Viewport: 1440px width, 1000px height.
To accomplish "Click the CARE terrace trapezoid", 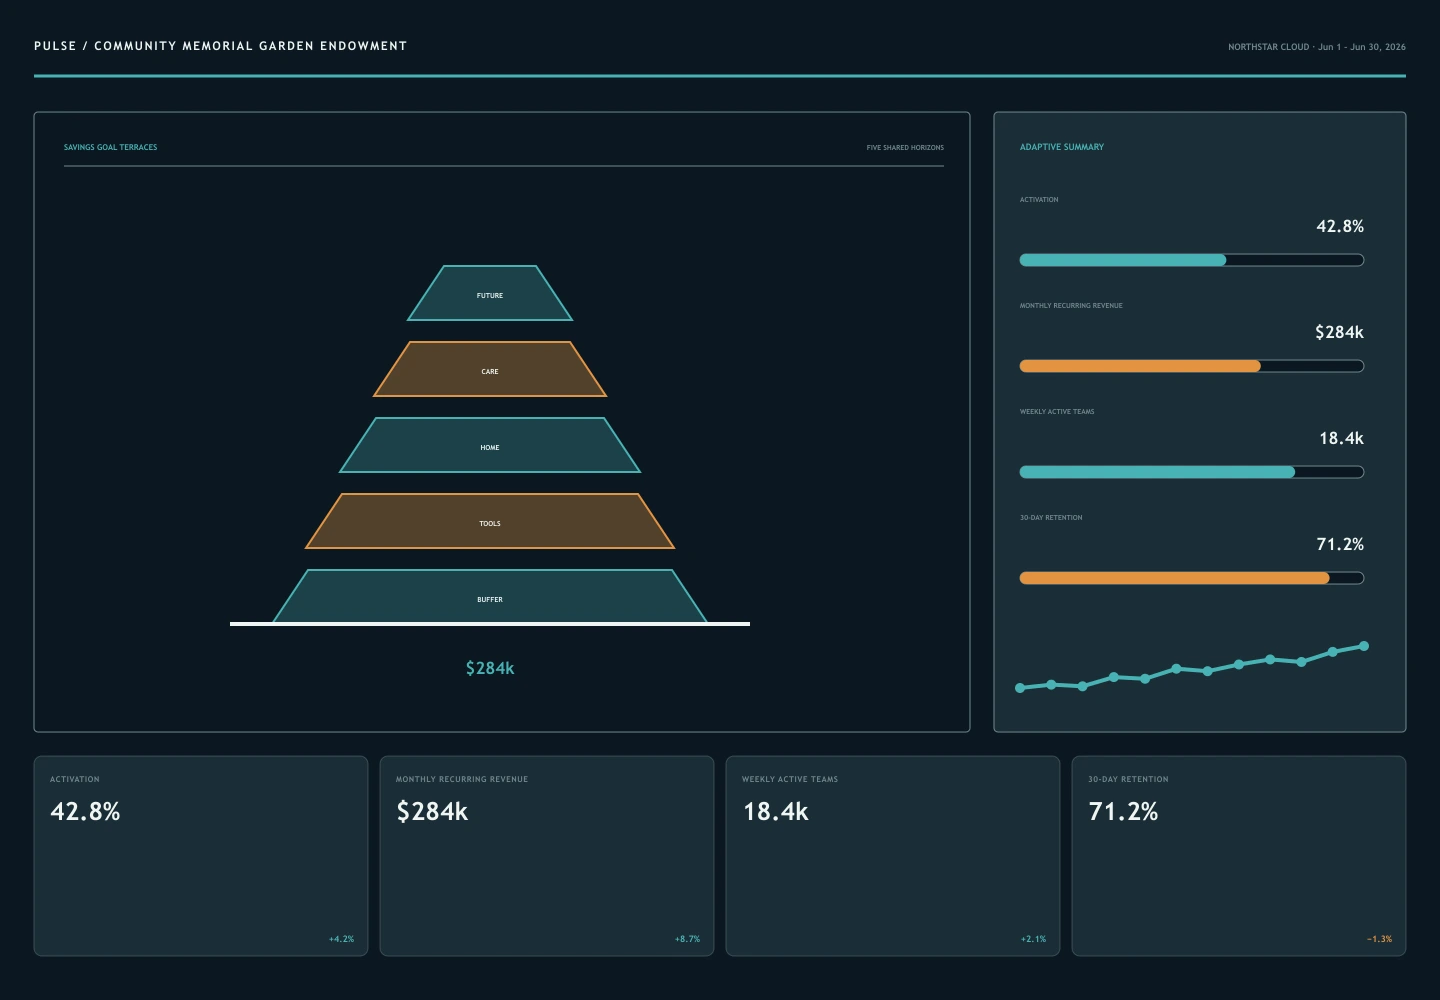I will [490, 369].
